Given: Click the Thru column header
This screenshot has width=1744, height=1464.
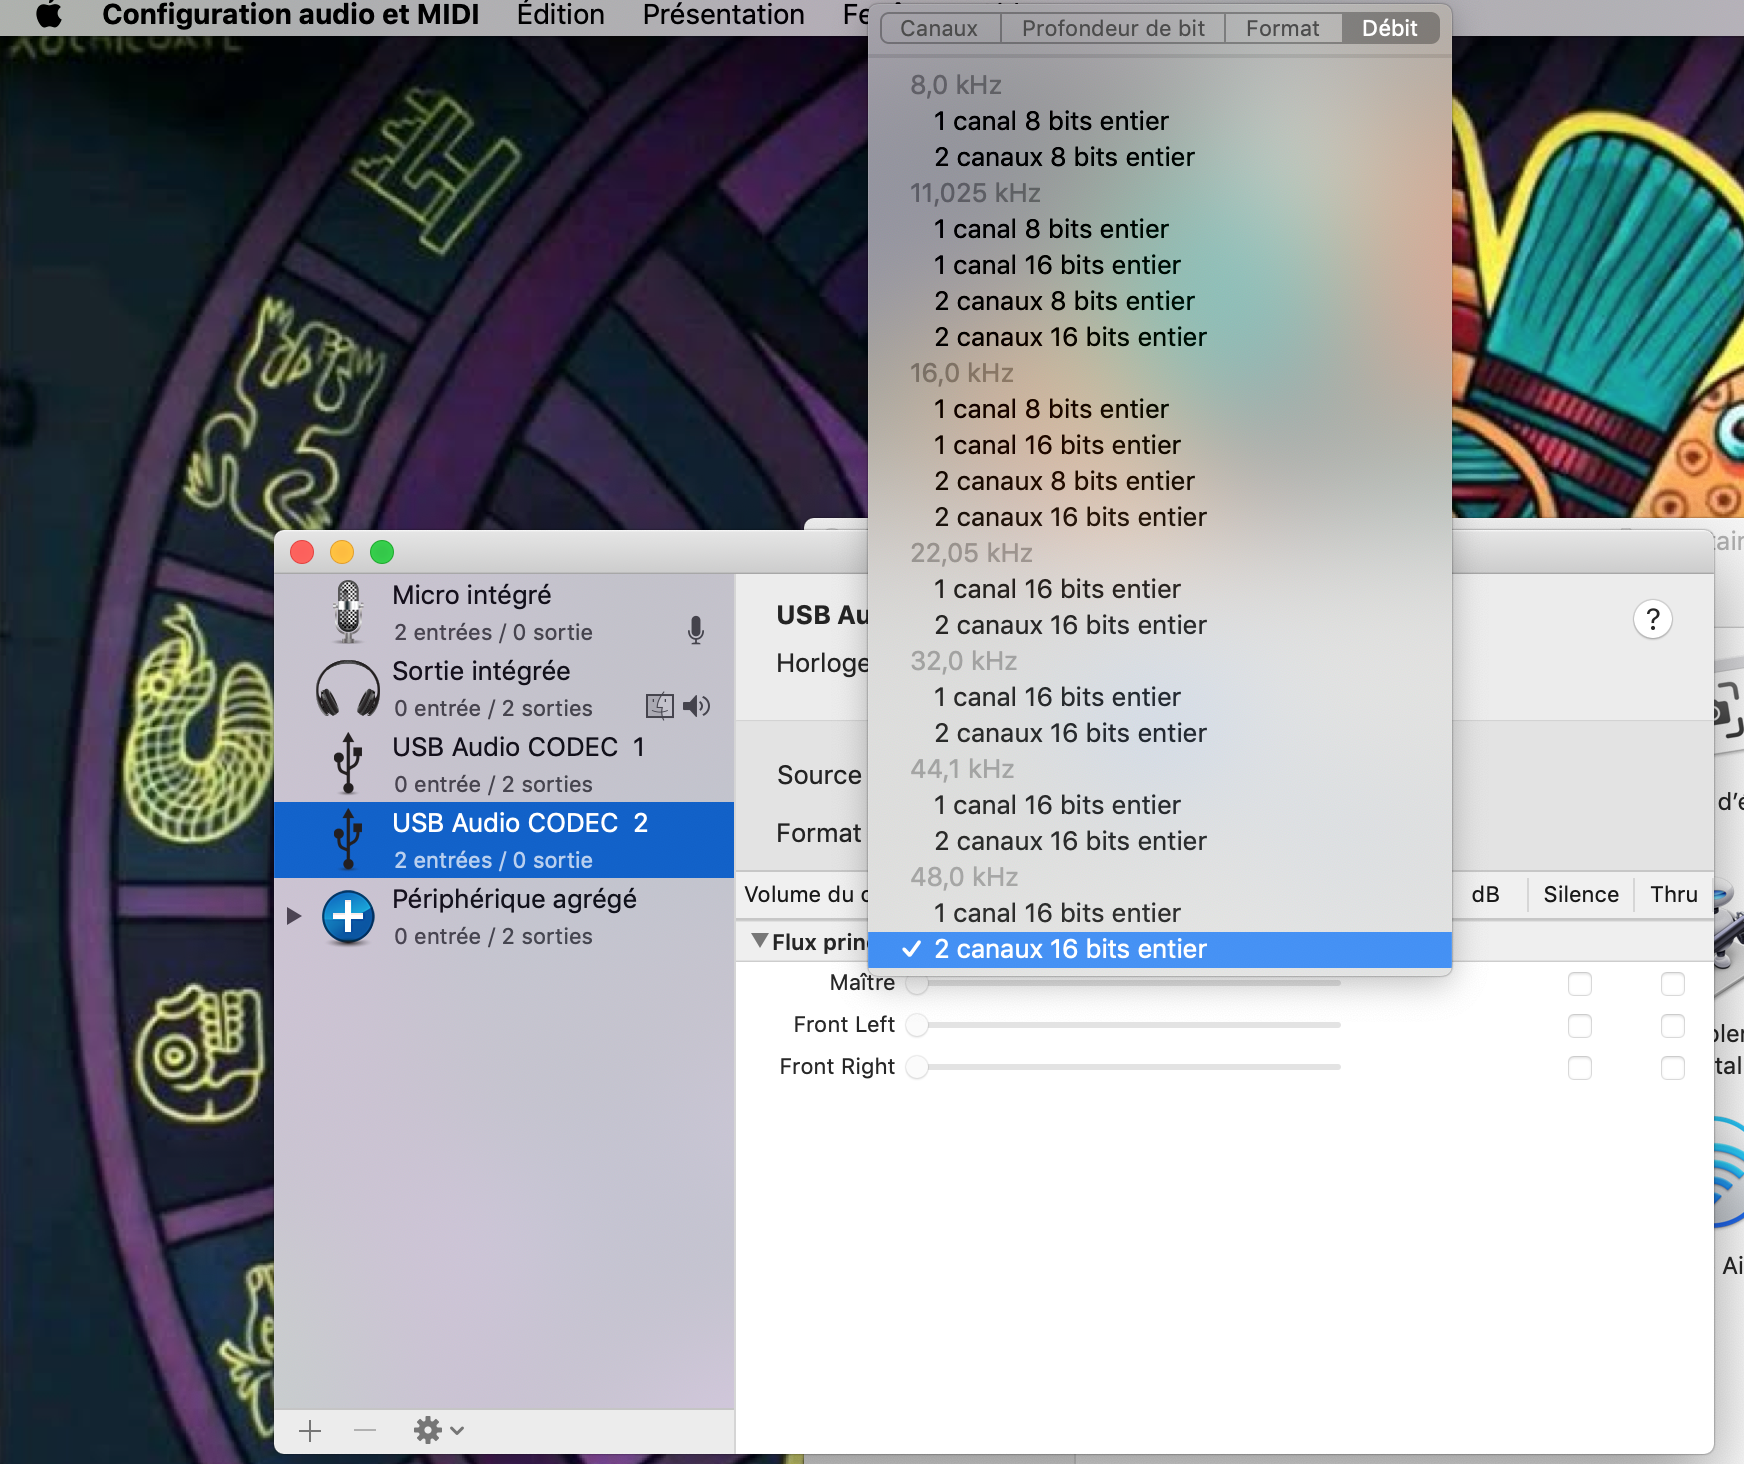Looking at the screenshot, I should (x=1674, y=894).
